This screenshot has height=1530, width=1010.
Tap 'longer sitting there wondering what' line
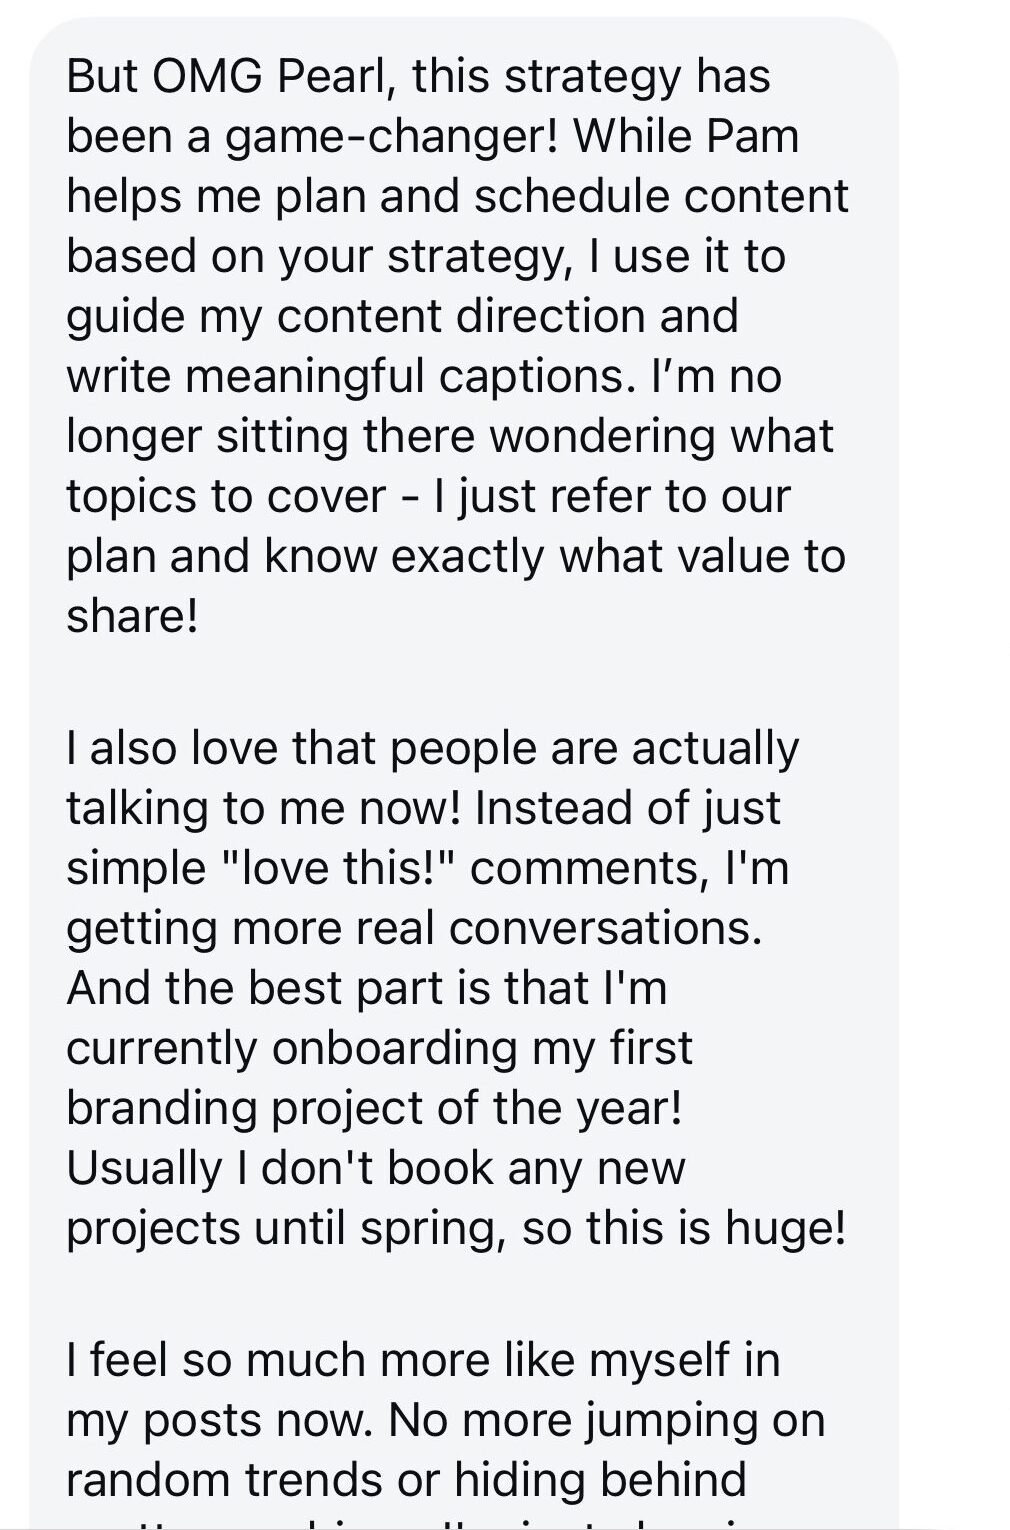coord(450,436)
